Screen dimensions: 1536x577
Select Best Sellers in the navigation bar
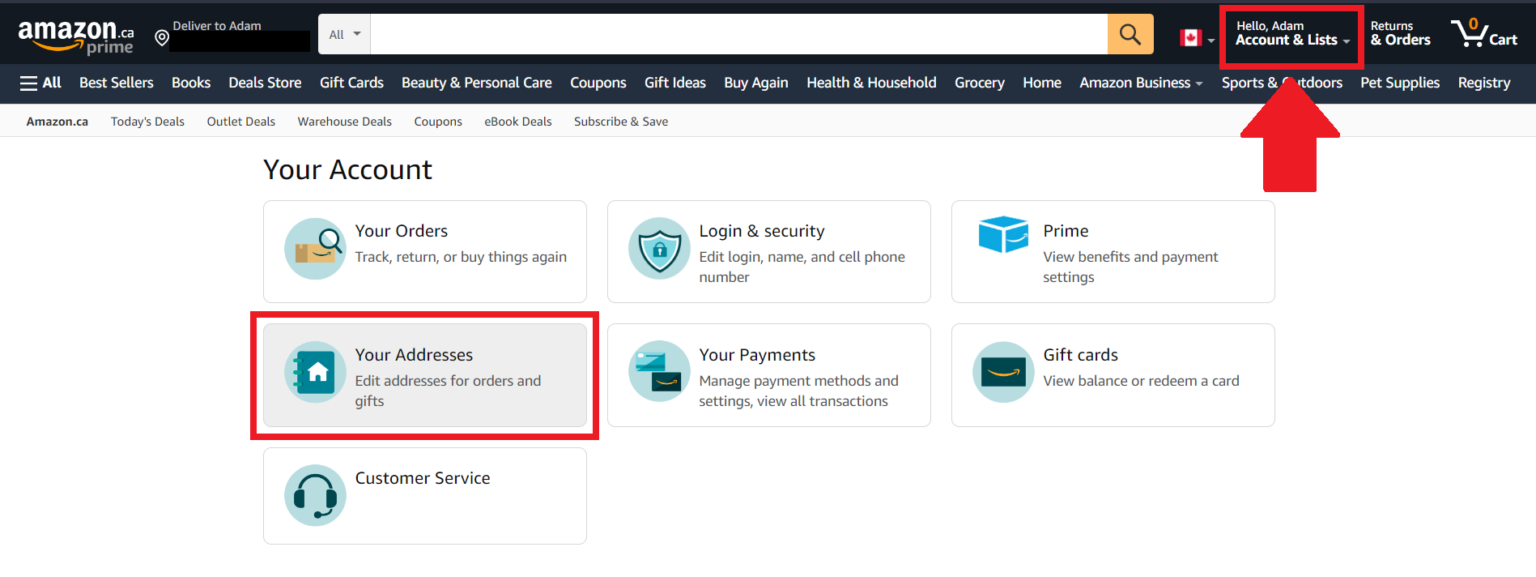[x=116, y=83]
